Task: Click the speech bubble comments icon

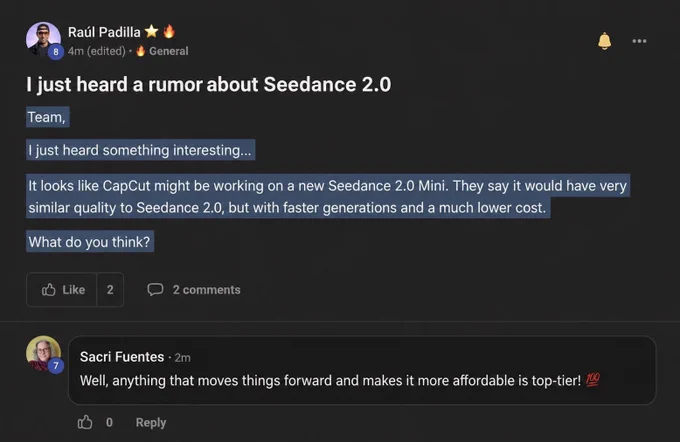Action: pos(155,289)
